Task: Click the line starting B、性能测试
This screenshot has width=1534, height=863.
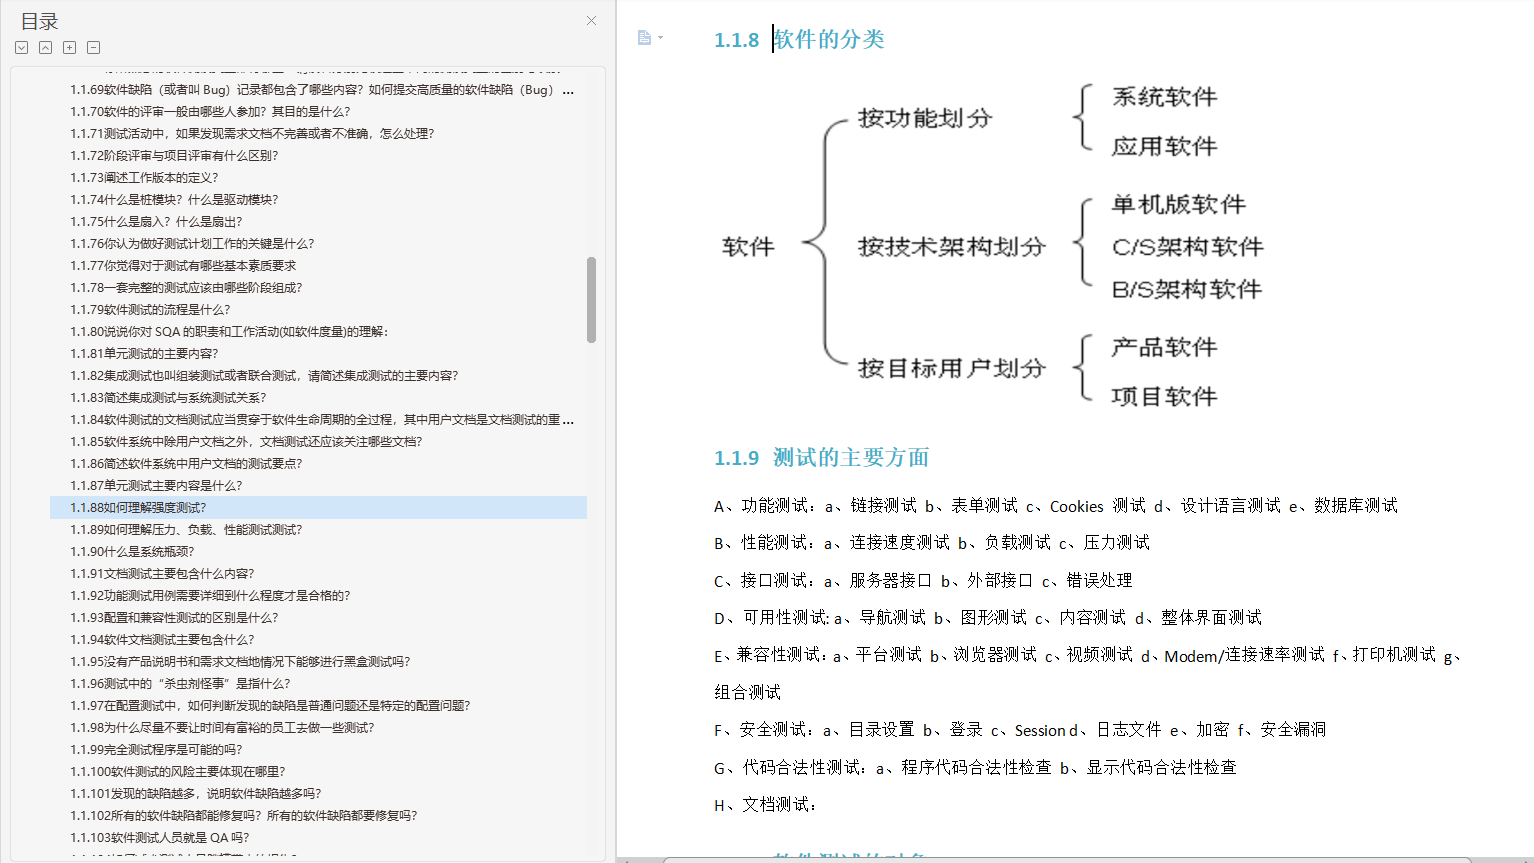Action: pos(932,543)
